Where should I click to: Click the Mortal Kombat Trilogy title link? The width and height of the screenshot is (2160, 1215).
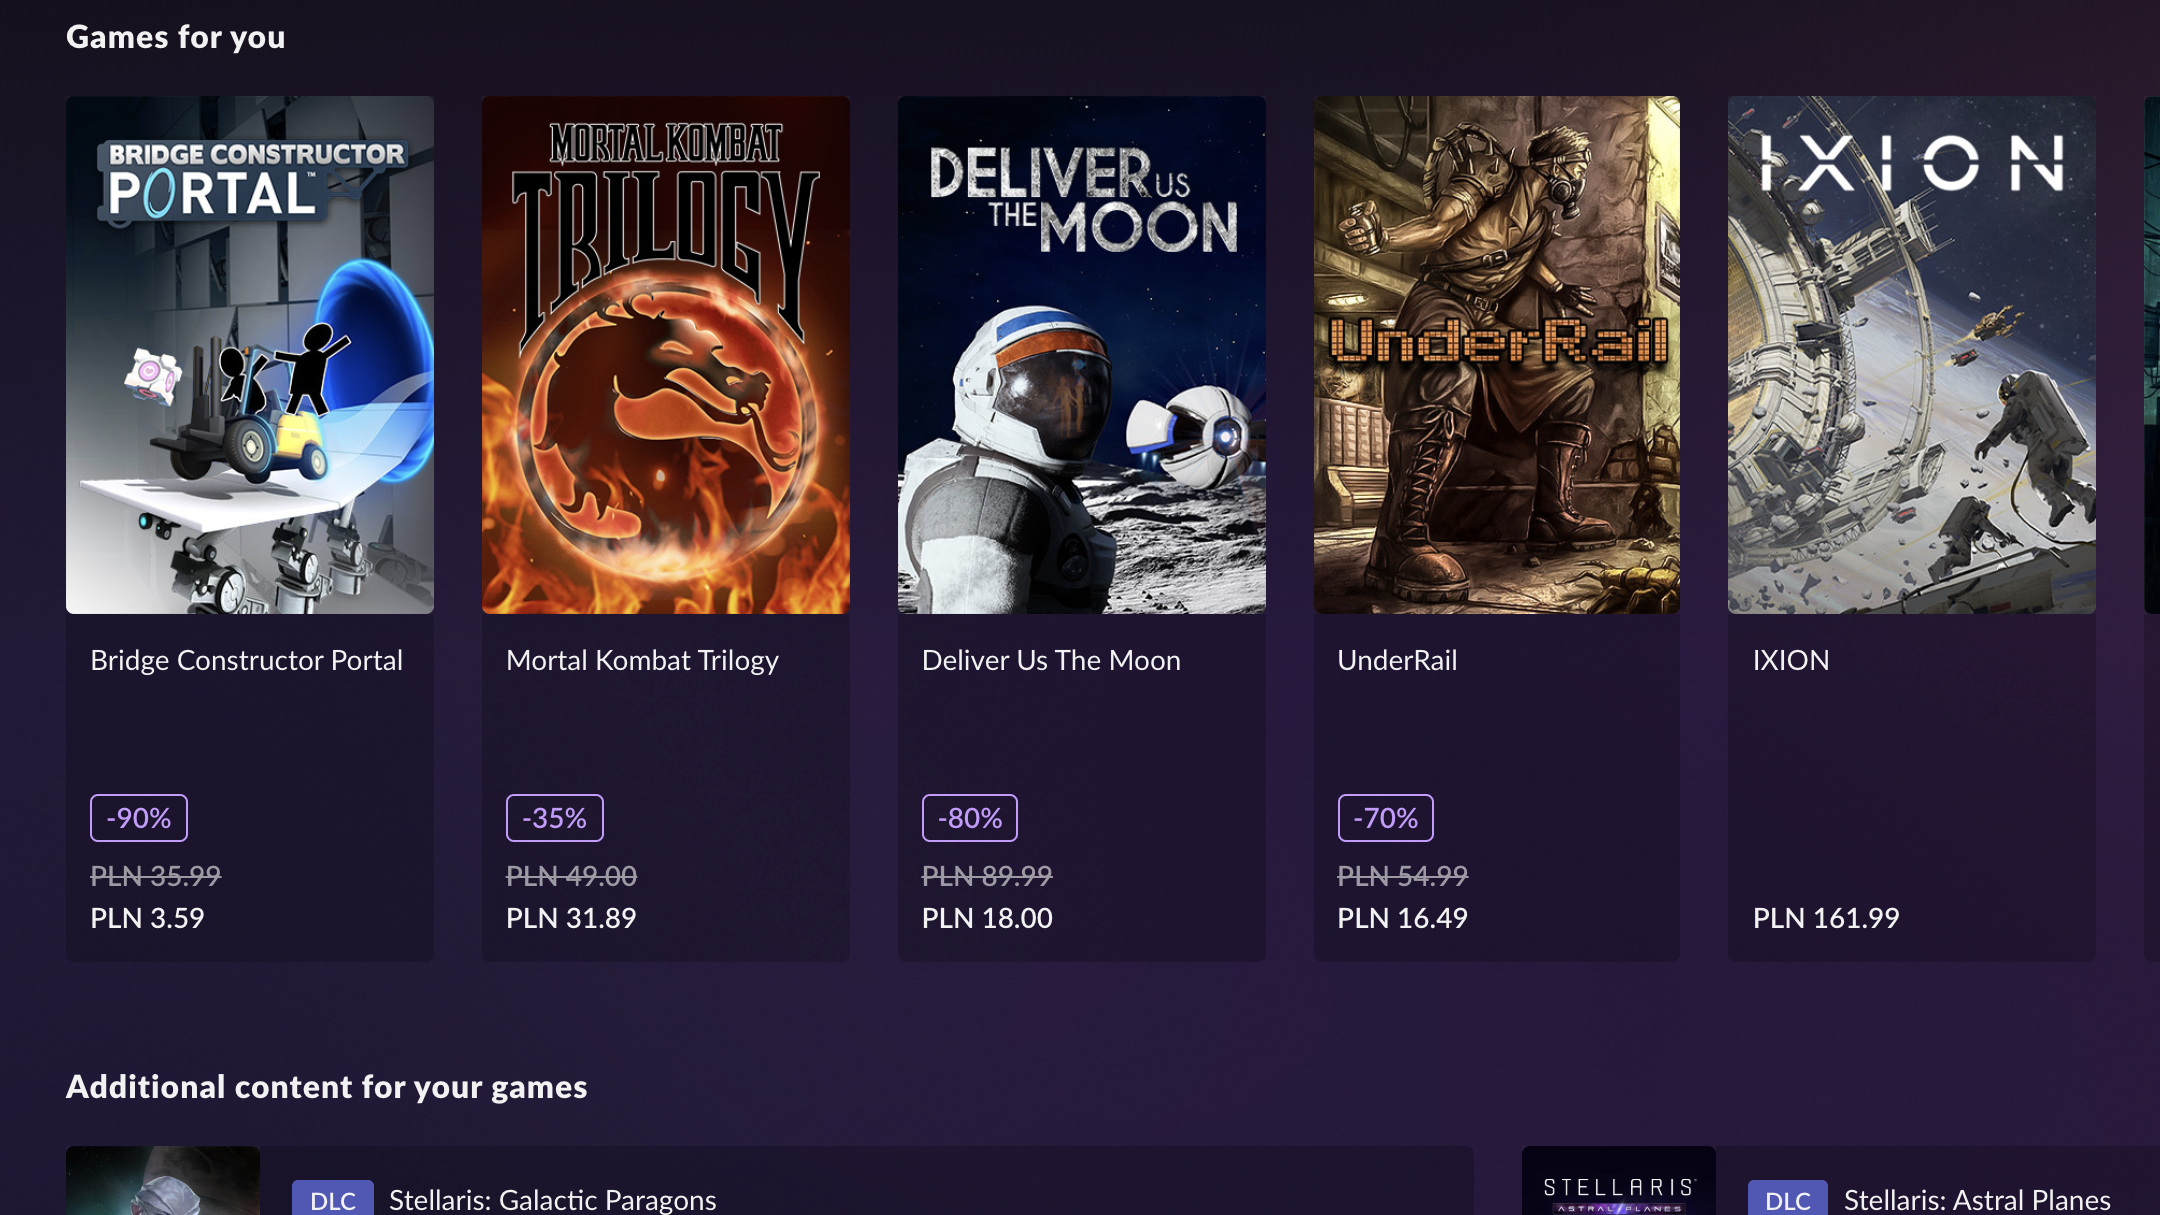(x=642, y=660)
